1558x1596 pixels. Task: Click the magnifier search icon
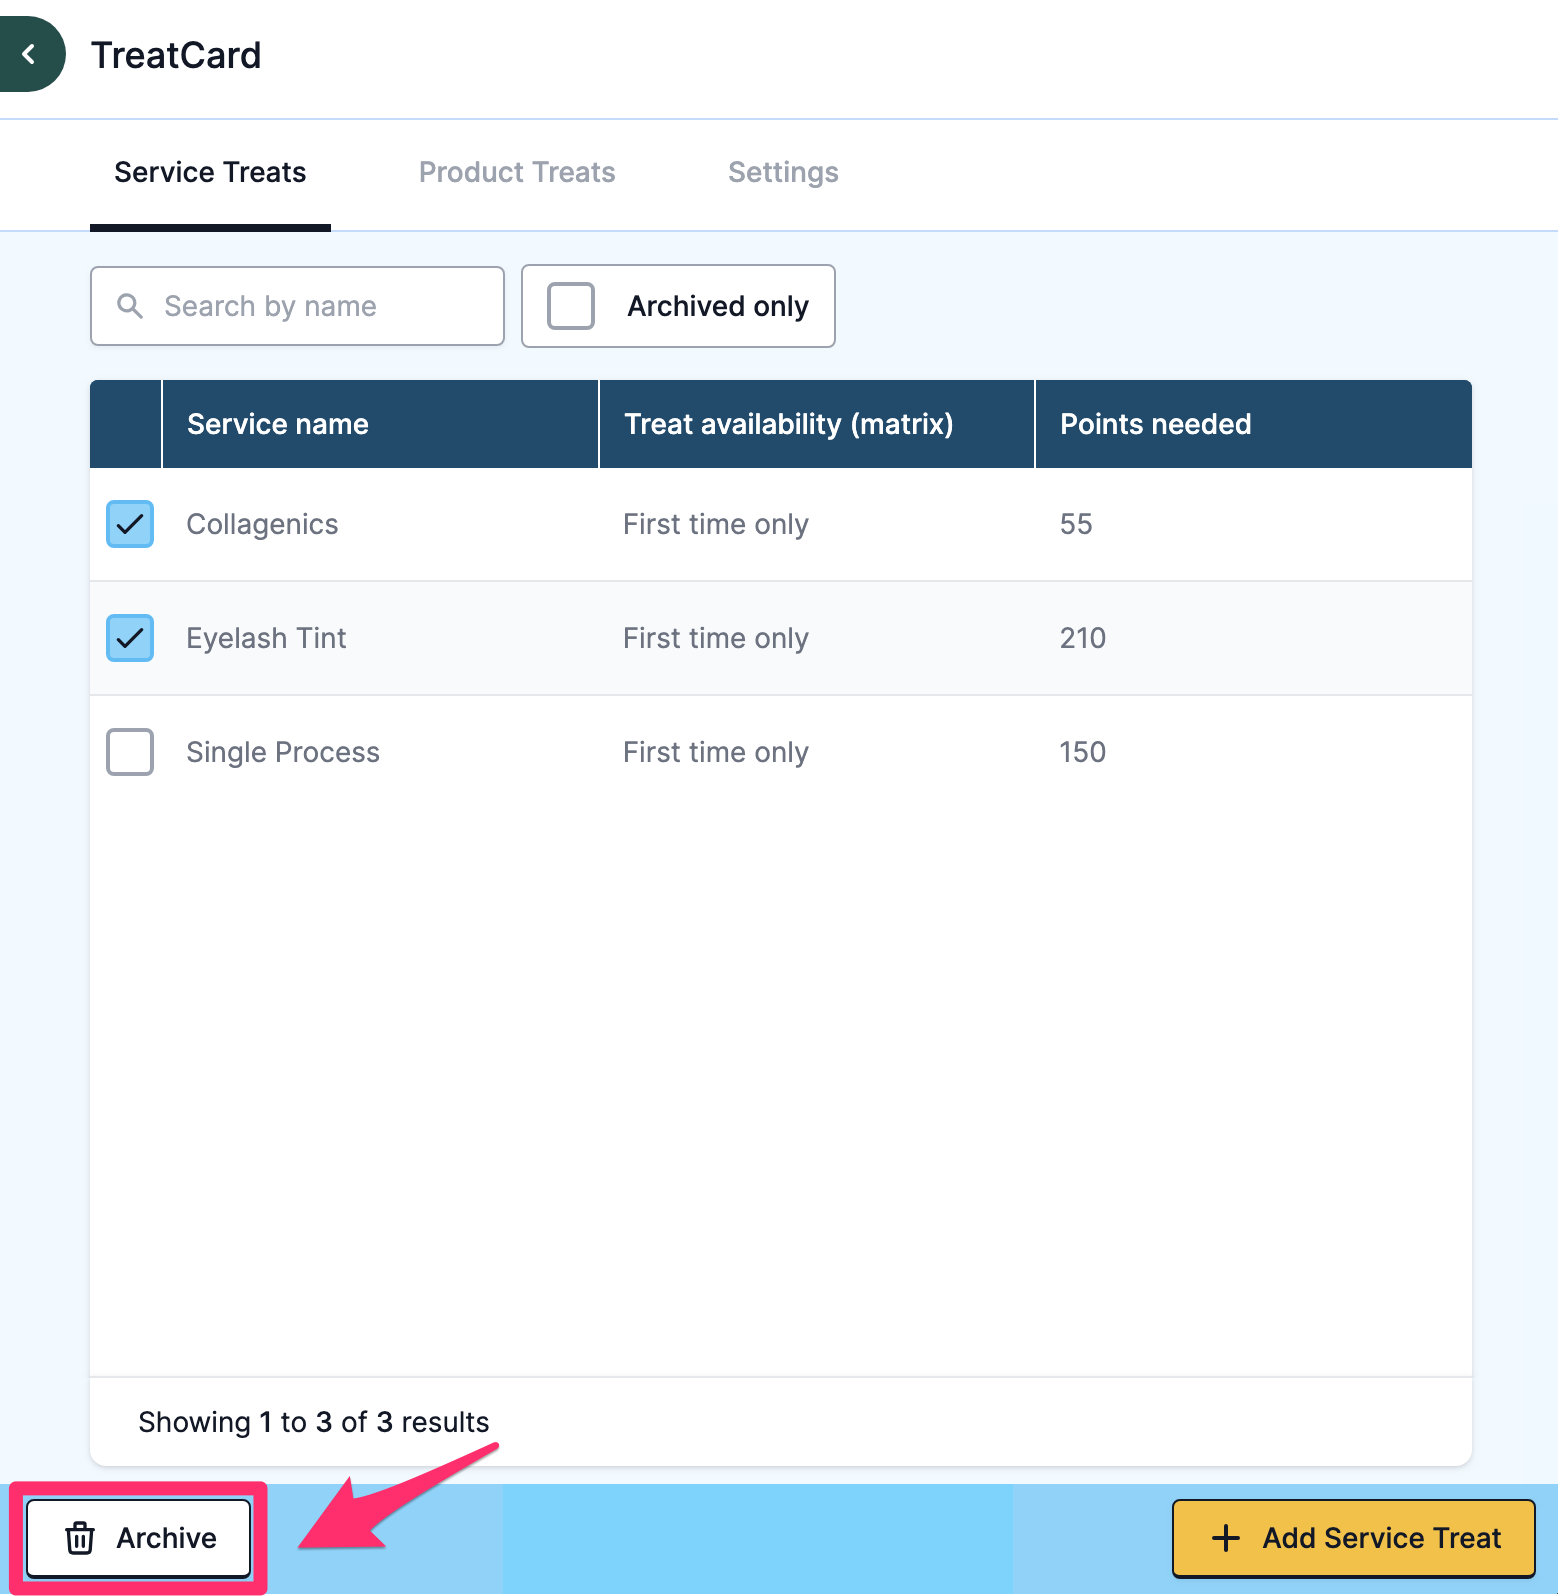pos(130,306)
